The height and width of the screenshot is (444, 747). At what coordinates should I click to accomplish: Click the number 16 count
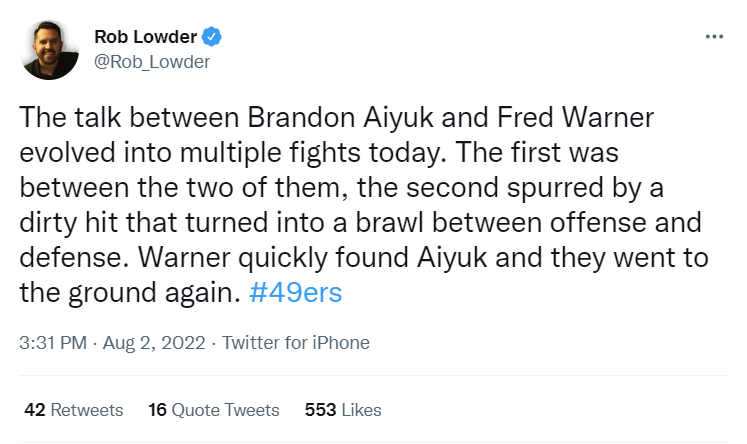(x=157, y=410)
